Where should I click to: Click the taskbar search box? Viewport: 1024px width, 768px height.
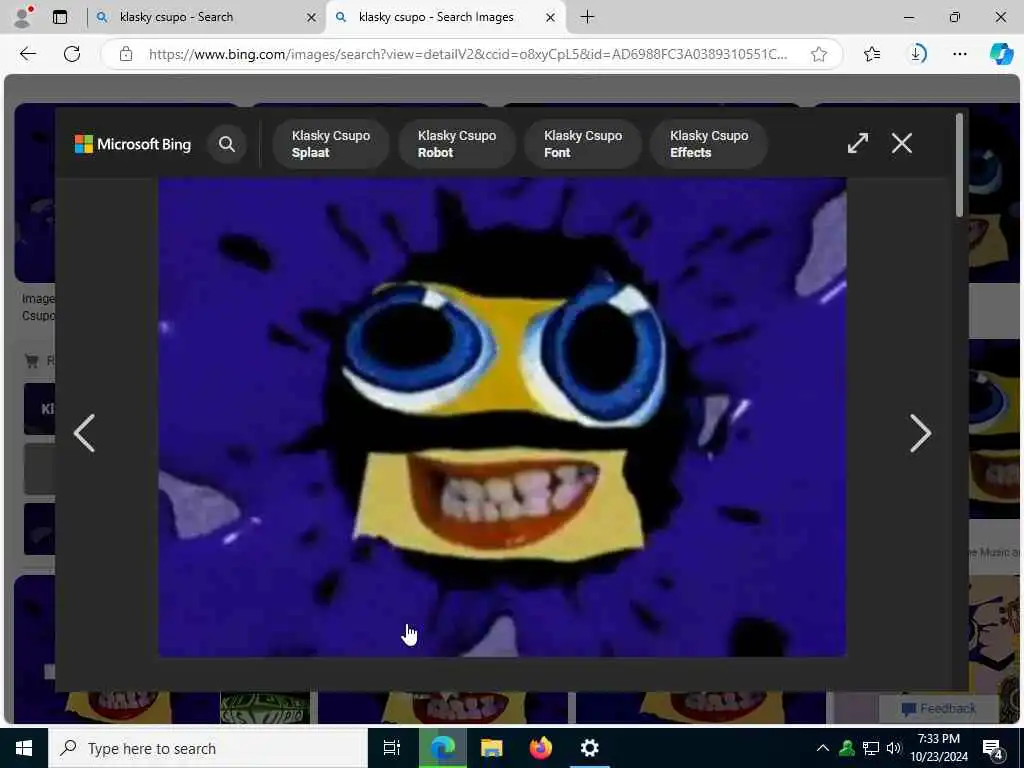click(208, 748)
